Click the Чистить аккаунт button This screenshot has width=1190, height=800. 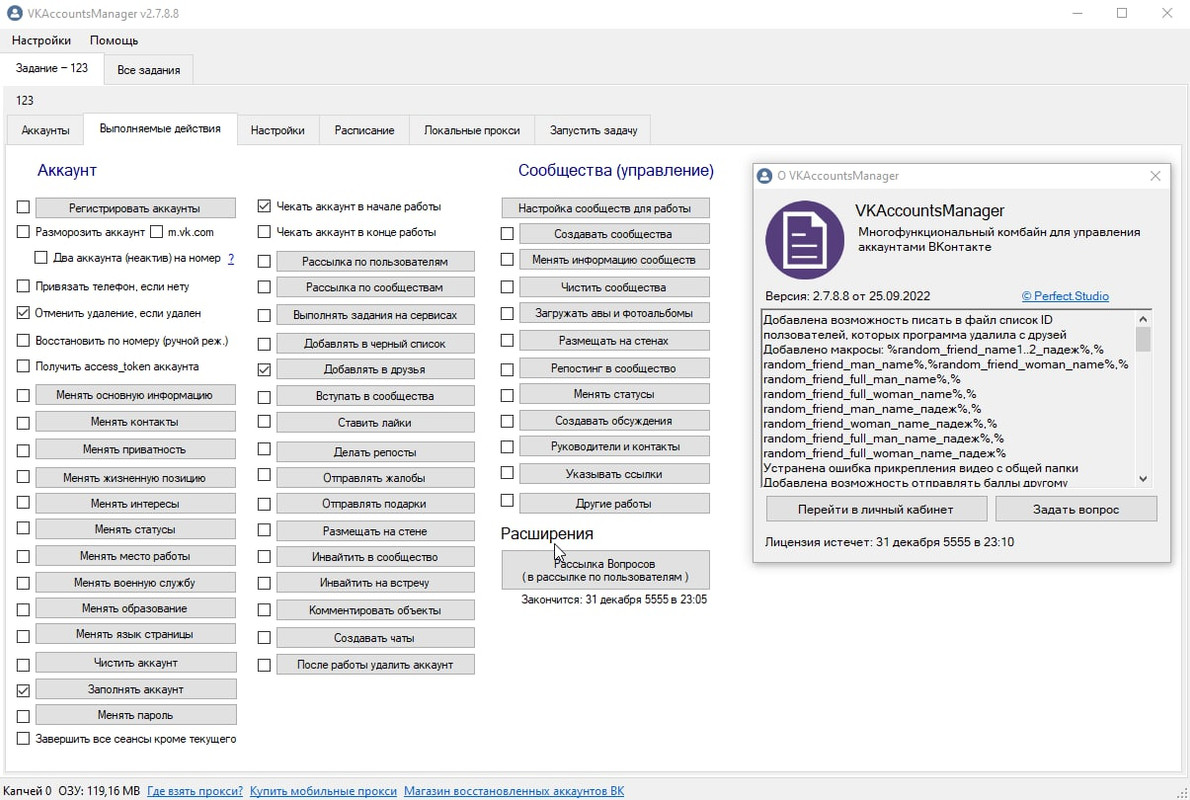pos(135,663)
